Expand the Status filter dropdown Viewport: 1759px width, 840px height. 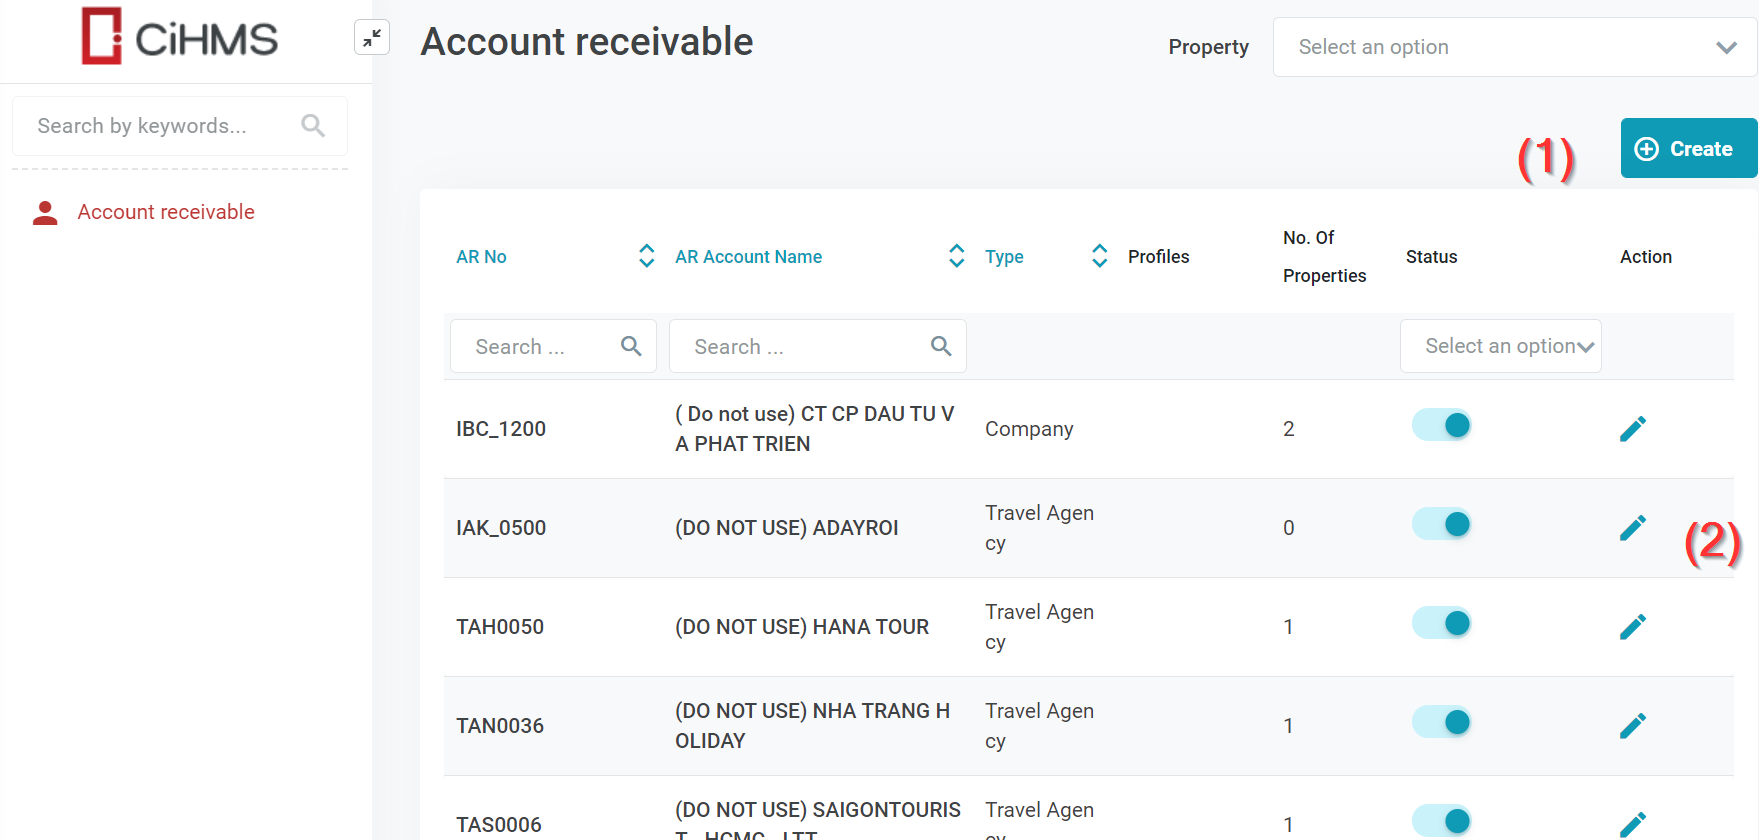click(1500, 346)
